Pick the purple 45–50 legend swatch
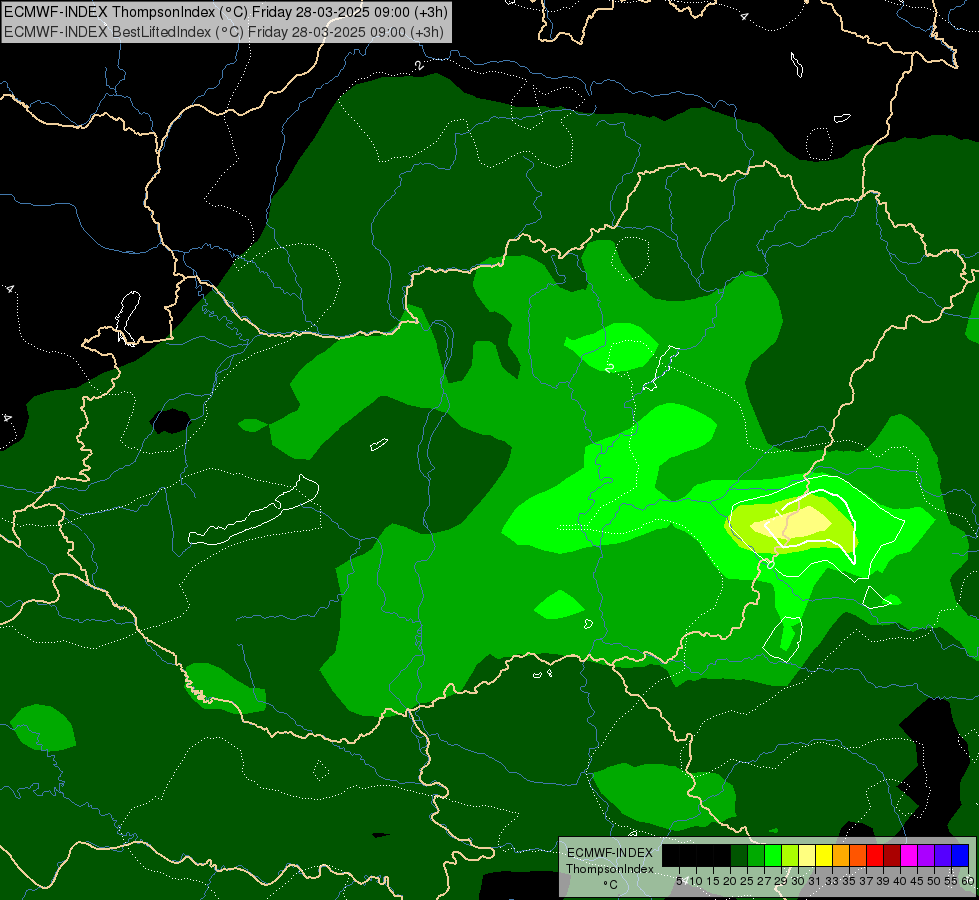This screenshot has width=979, height=900. (926, 855)
